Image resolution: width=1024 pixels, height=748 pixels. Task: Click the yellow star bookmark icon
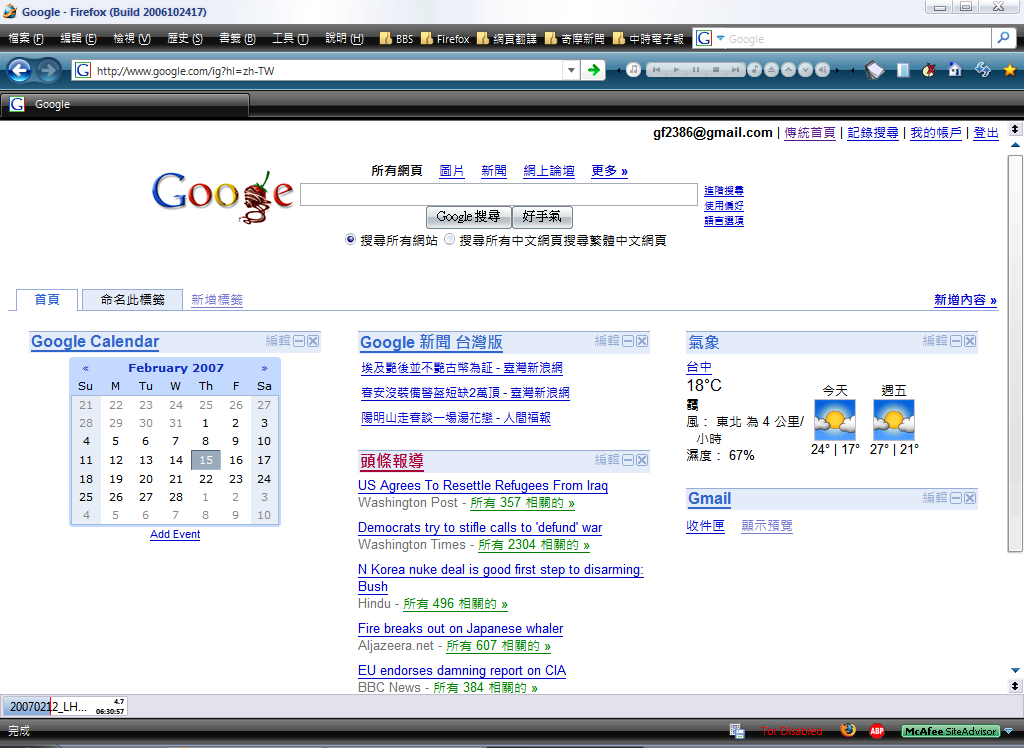click(x=1009, y=69)
